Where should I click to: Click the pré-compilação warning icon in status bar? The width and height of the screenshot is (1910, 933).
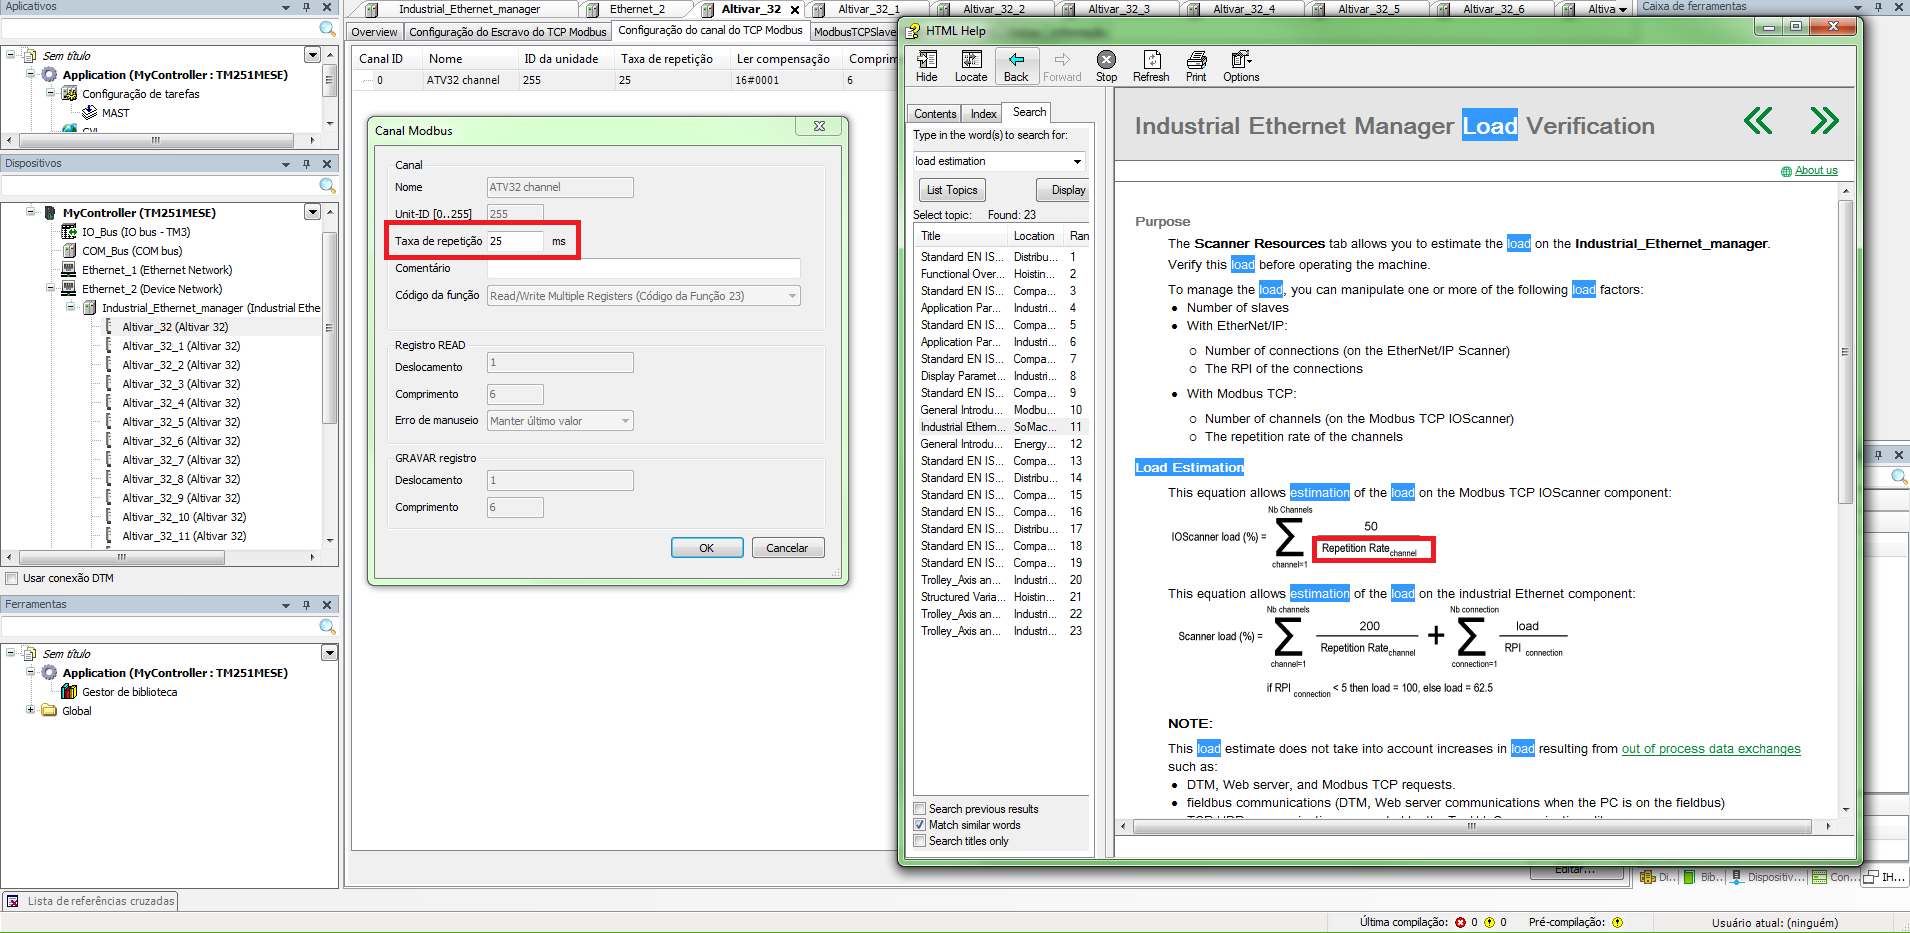(x=1617, y=923)
